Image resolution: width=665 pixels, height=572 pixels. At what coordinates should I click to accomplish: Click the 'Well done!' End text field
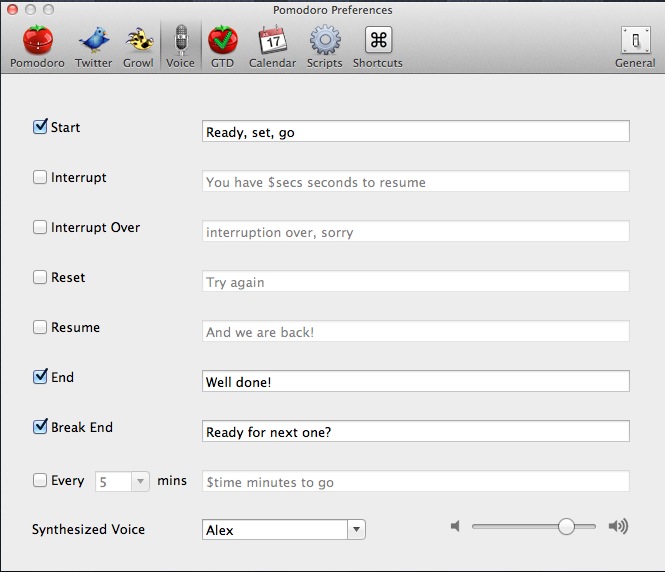415,381
